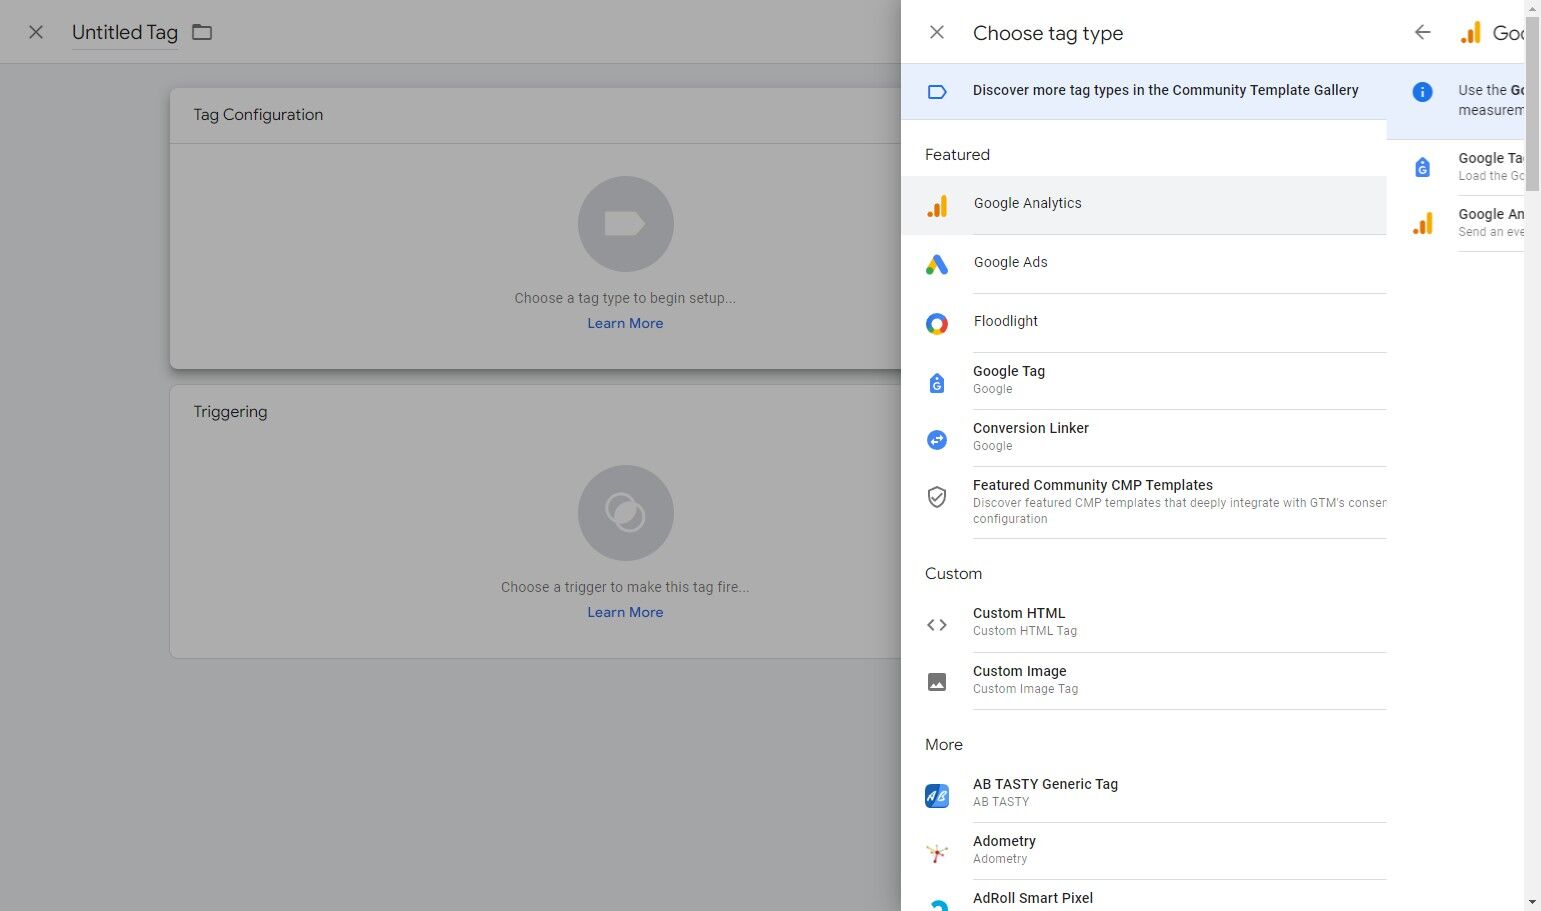Open Learn More under Tag Configuration
The width and height of the screenshot is (1541, 911).
[625, 323]
